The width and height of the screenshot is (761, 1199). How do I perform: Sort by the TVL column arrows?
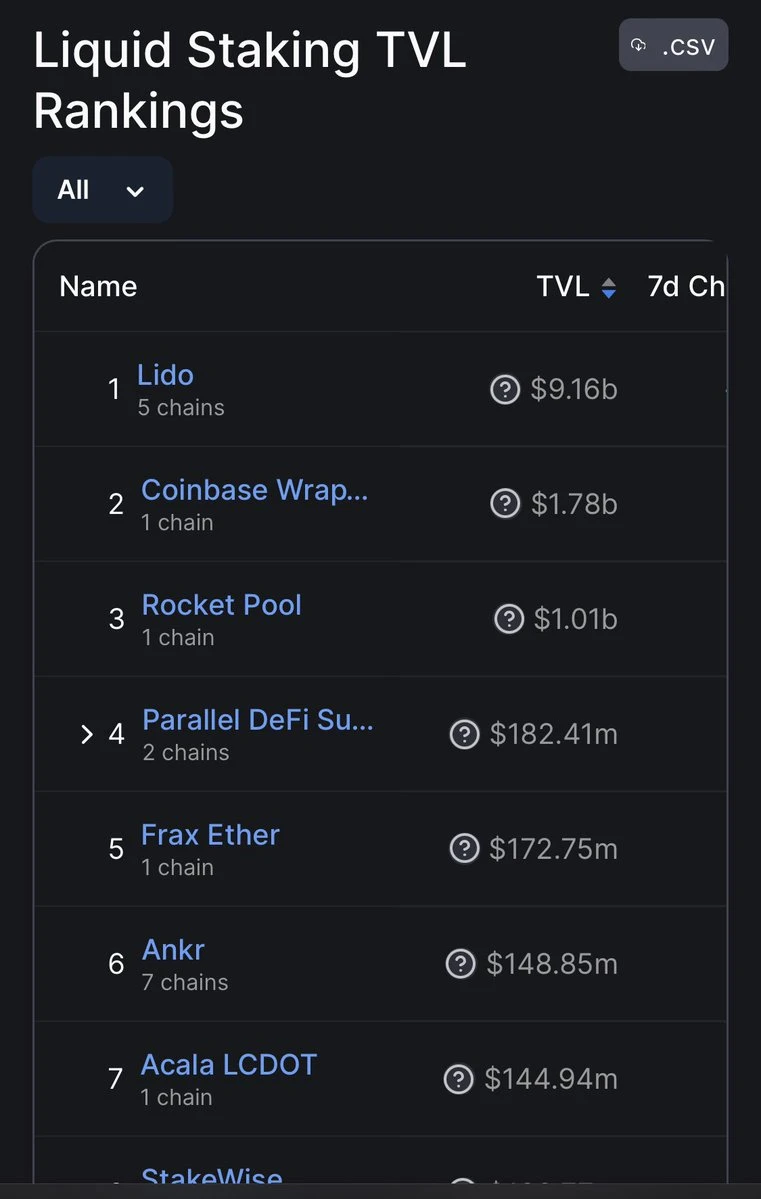[609, 288]
